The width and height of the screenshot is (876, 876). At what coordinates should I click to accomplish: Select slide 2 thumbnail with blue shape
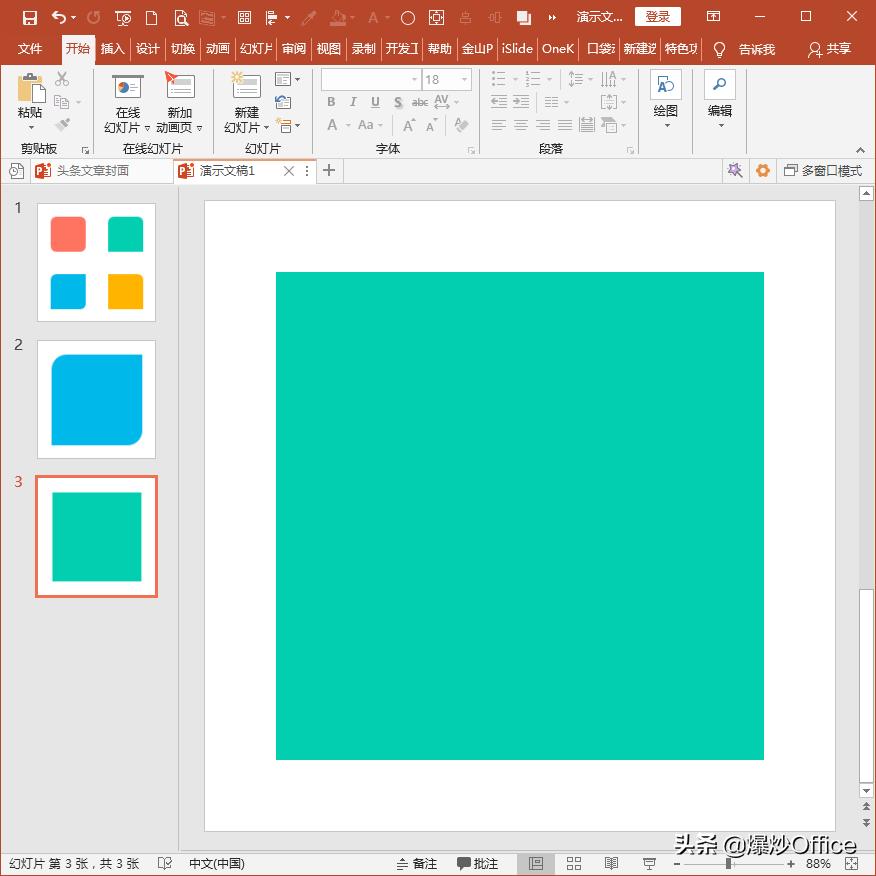96,399
